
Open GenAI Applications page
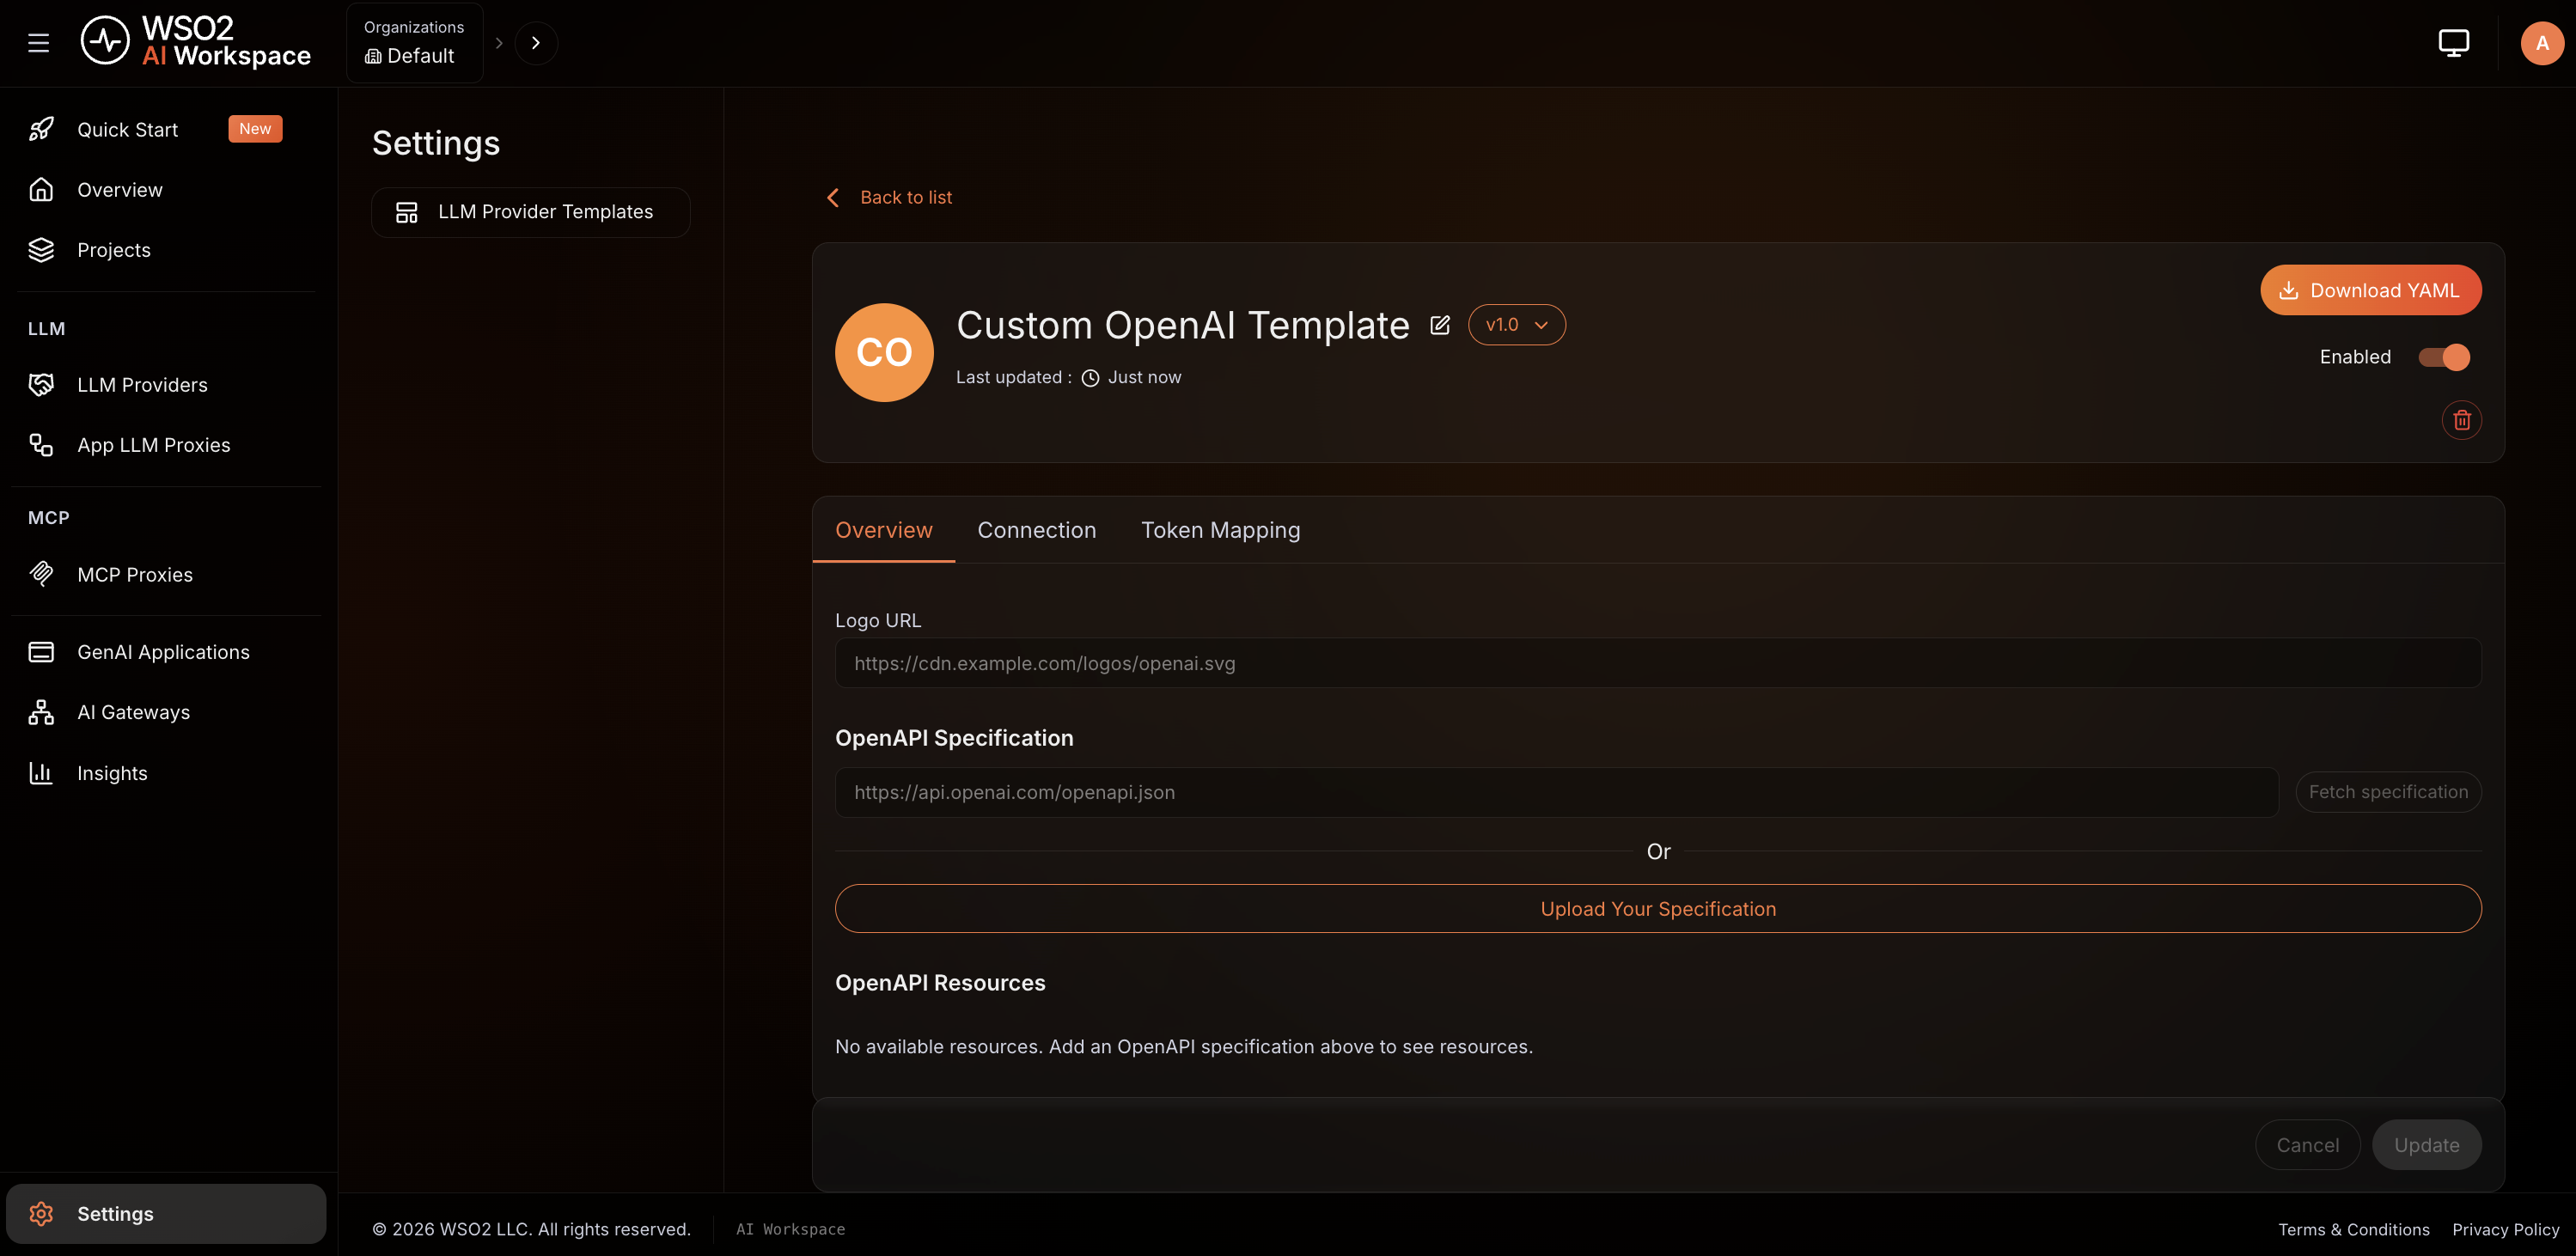pyautogui.click(x=166, y=652)
